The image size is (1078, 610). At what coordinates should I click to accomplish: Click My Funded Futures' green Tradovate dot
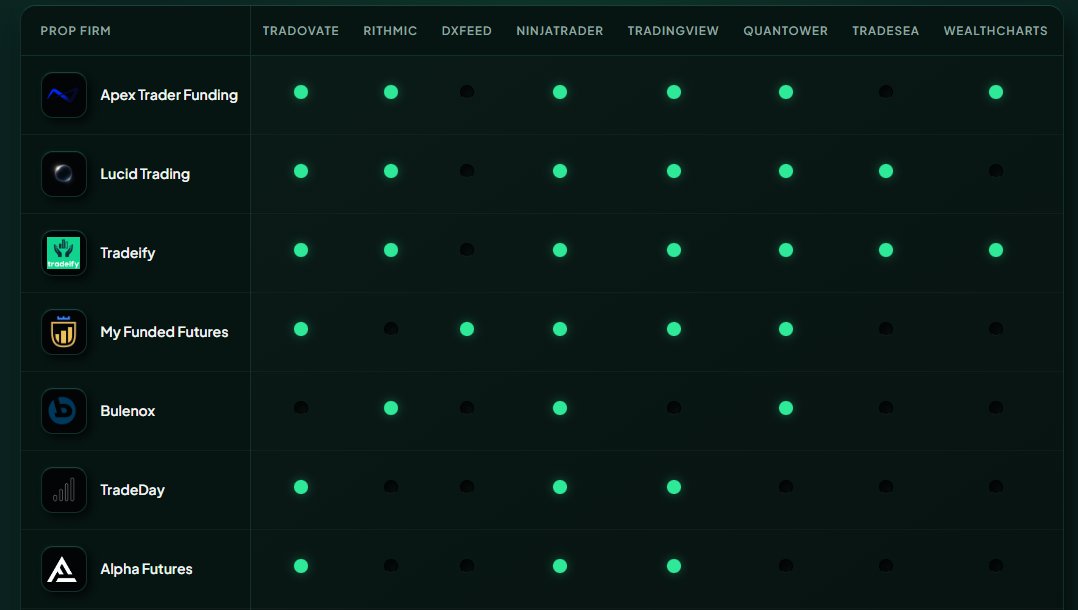click(x=301, y=329)
